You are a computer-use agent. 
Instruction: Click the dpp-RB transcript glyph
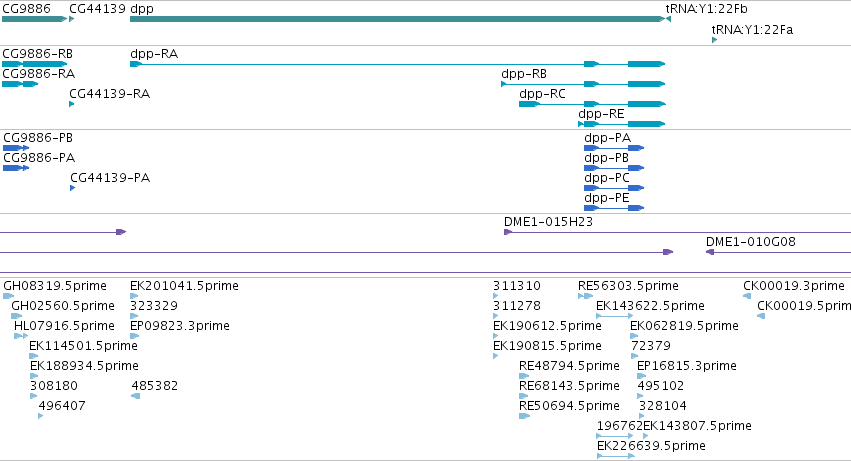tap(583, 84)
